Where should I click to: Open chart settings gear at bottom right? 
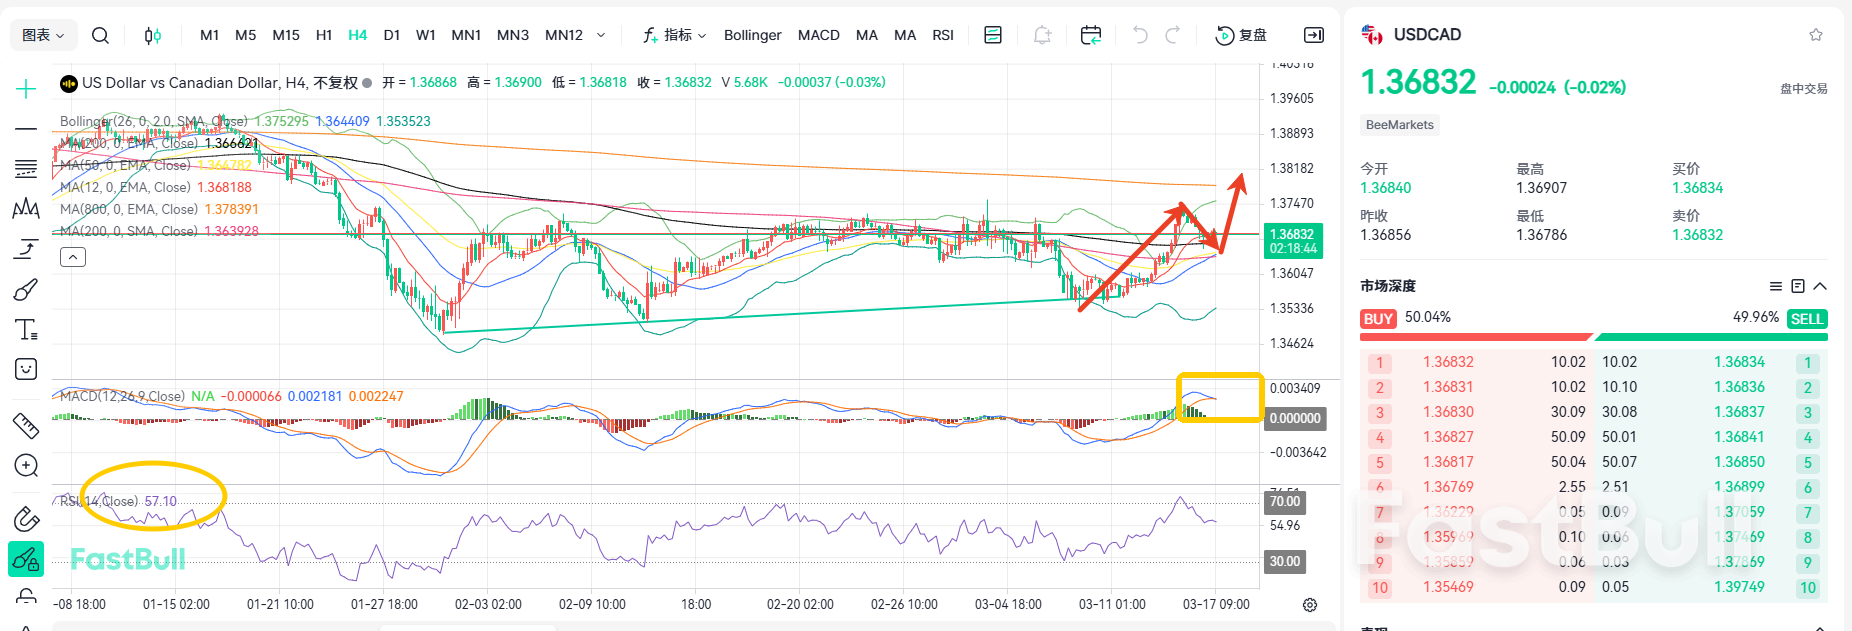[1310, 605]
